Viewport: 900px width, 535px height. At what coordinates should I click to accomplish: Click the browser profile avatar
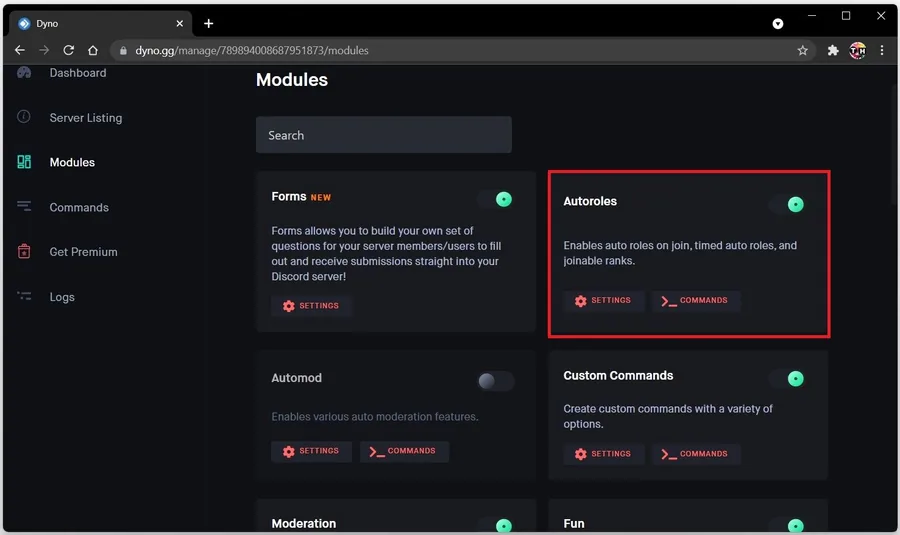click(x=858, y=51)
